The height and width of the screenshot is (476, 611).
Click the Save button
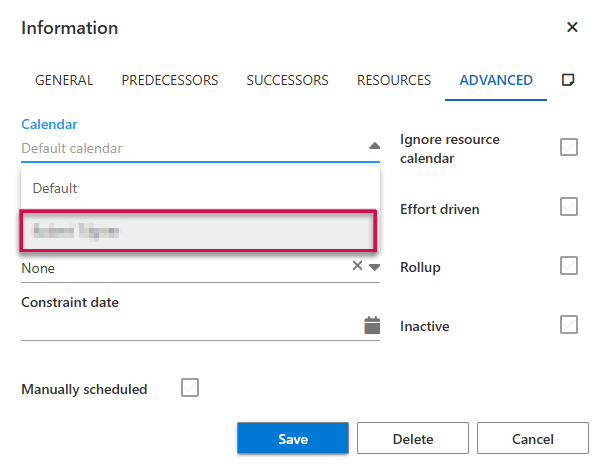coord(293,439)
